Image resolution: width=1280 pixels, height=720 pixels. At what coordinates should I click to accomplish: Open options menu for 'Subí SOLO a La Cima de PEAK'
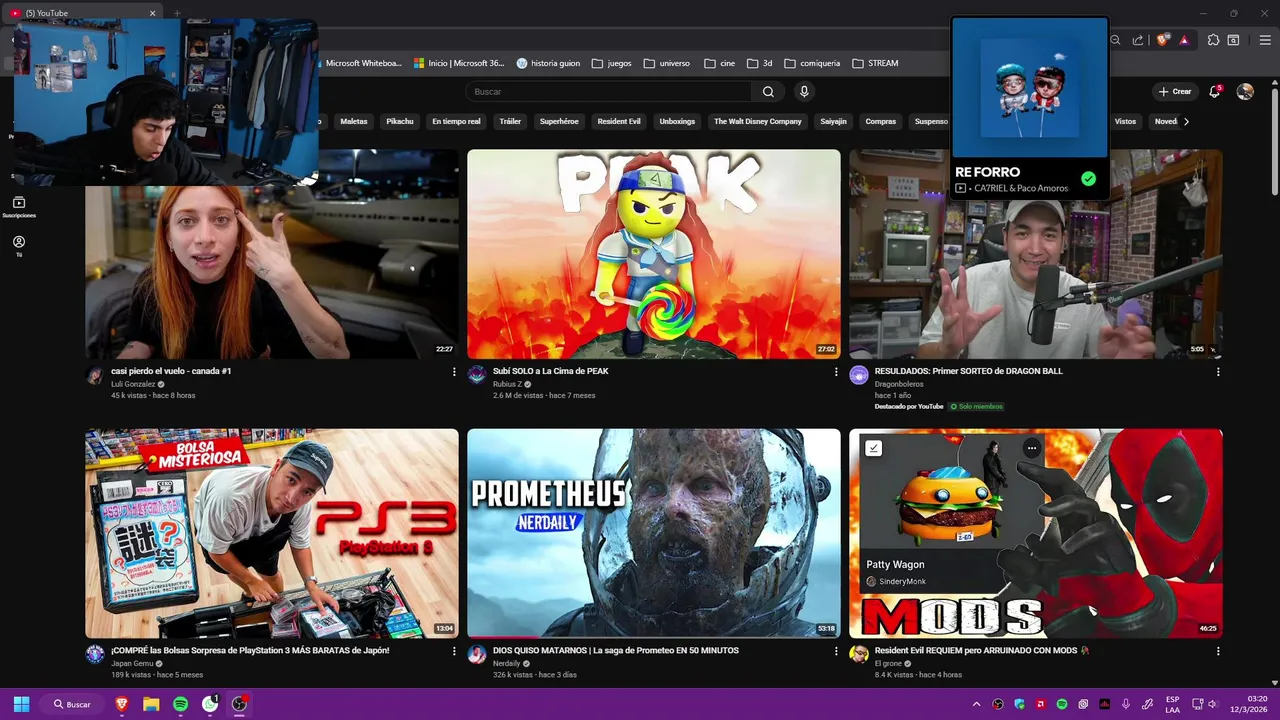click(836, 372)
